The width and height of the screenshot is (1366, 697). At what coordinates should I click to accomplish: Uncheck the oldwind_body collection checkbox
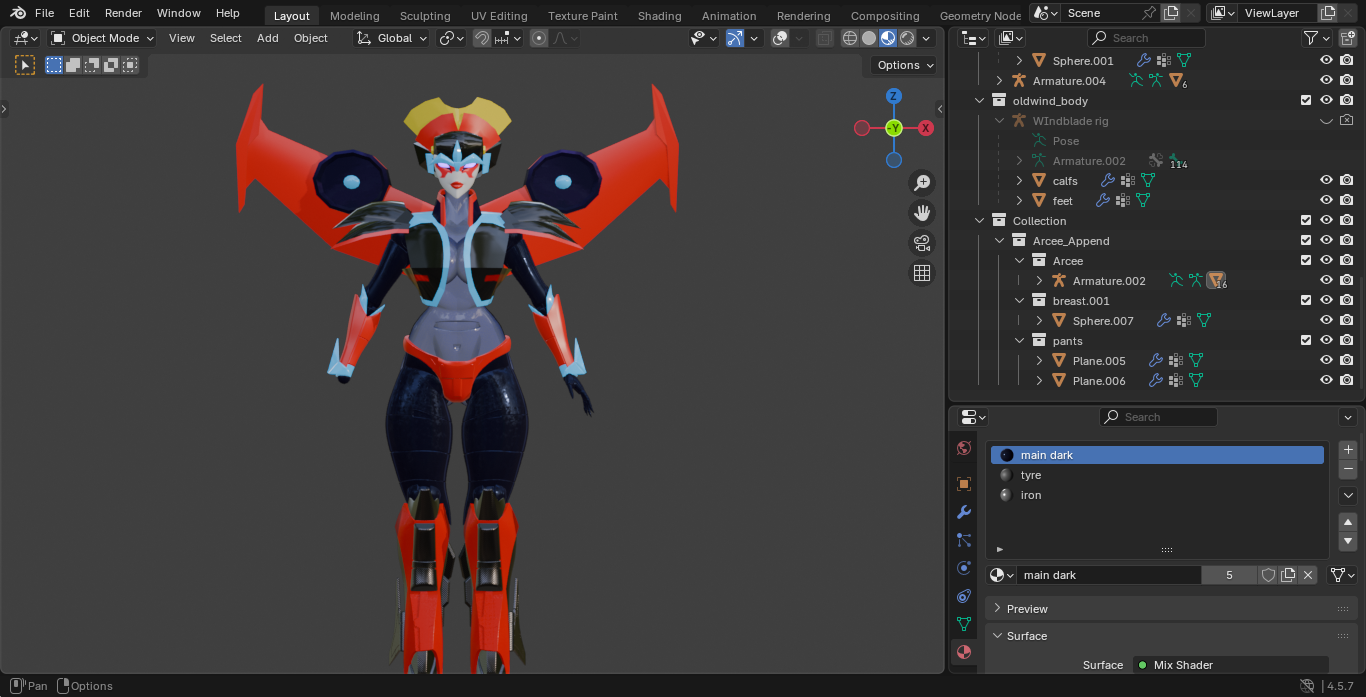[x=1306, y=101]
